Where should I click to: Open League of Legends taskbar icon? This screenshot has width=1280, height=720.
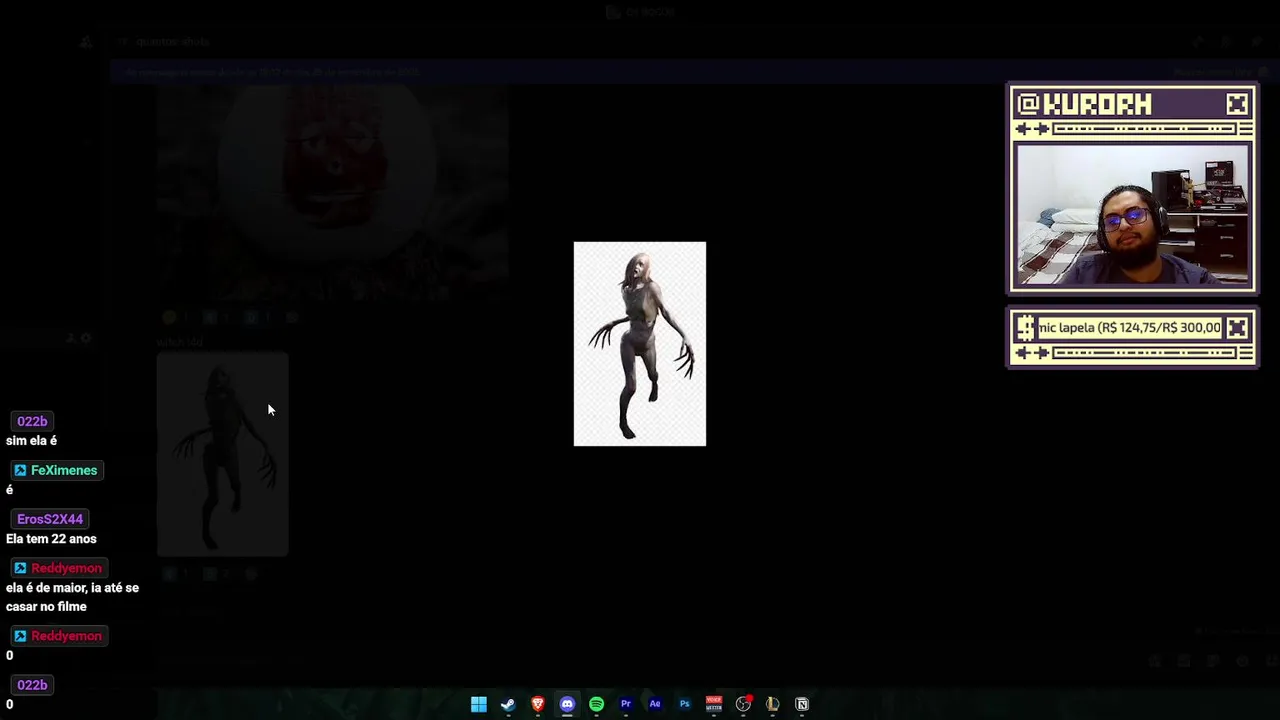[x=772, y=704]
